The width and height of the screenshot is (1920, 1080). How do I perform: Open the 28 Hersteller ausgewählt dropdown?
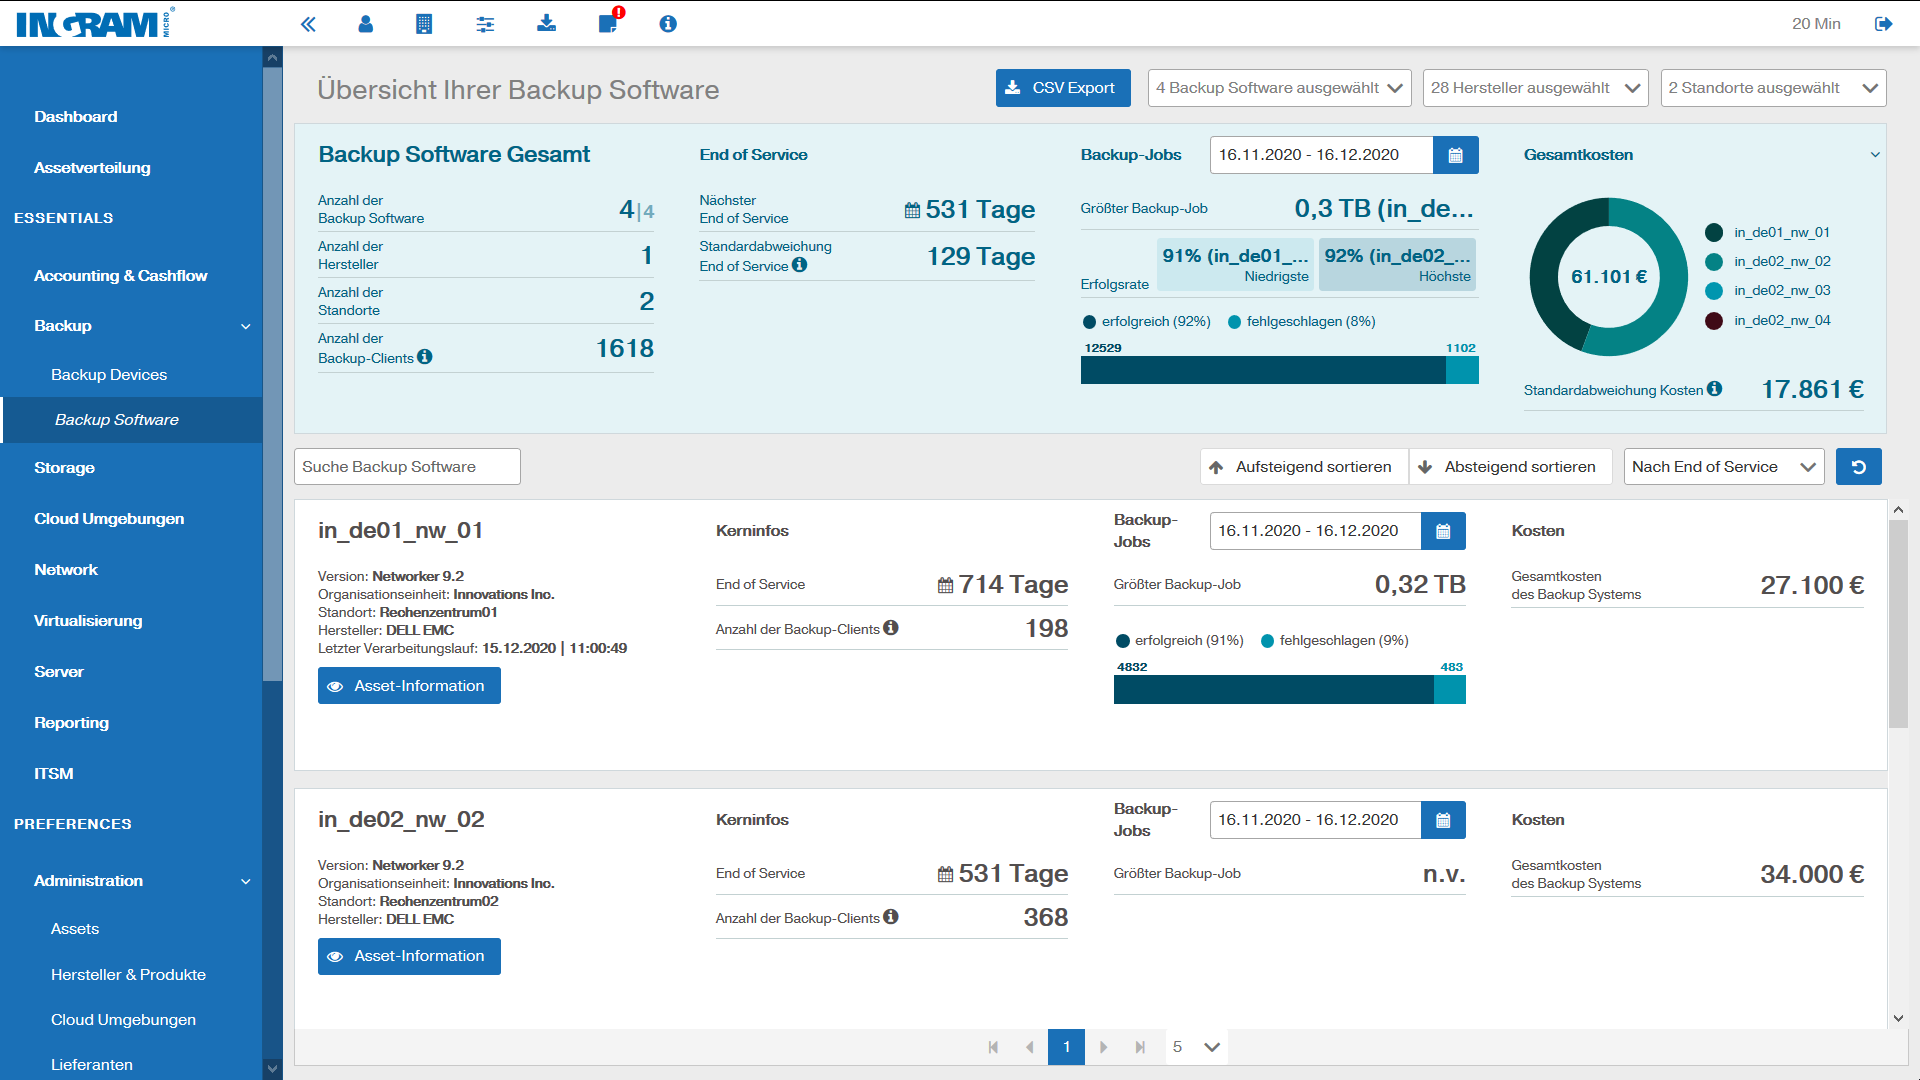[1535, 88]
